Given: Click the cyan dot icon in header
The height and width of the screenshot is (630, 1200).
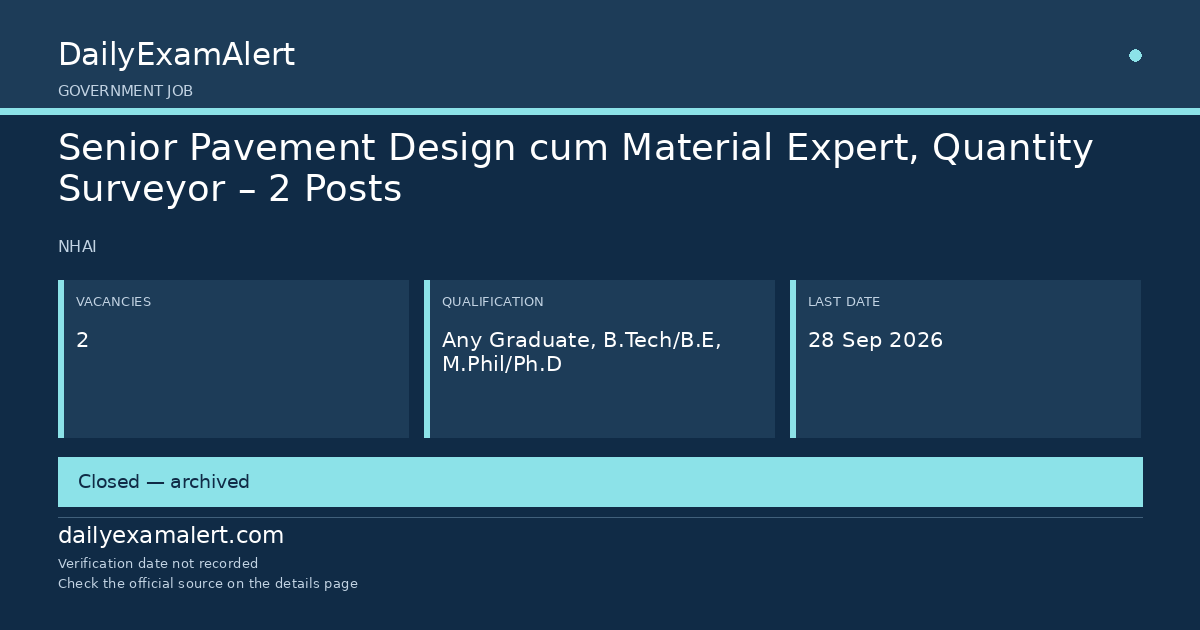Looking at the screenshot, I should point(1135,56).
